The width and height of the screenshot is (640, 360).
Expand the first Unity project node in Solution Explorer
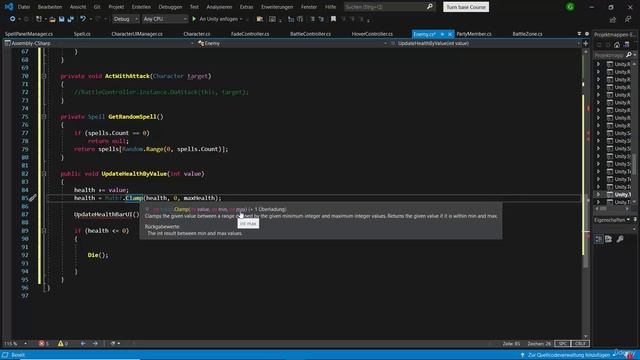(x=598, y=64)
